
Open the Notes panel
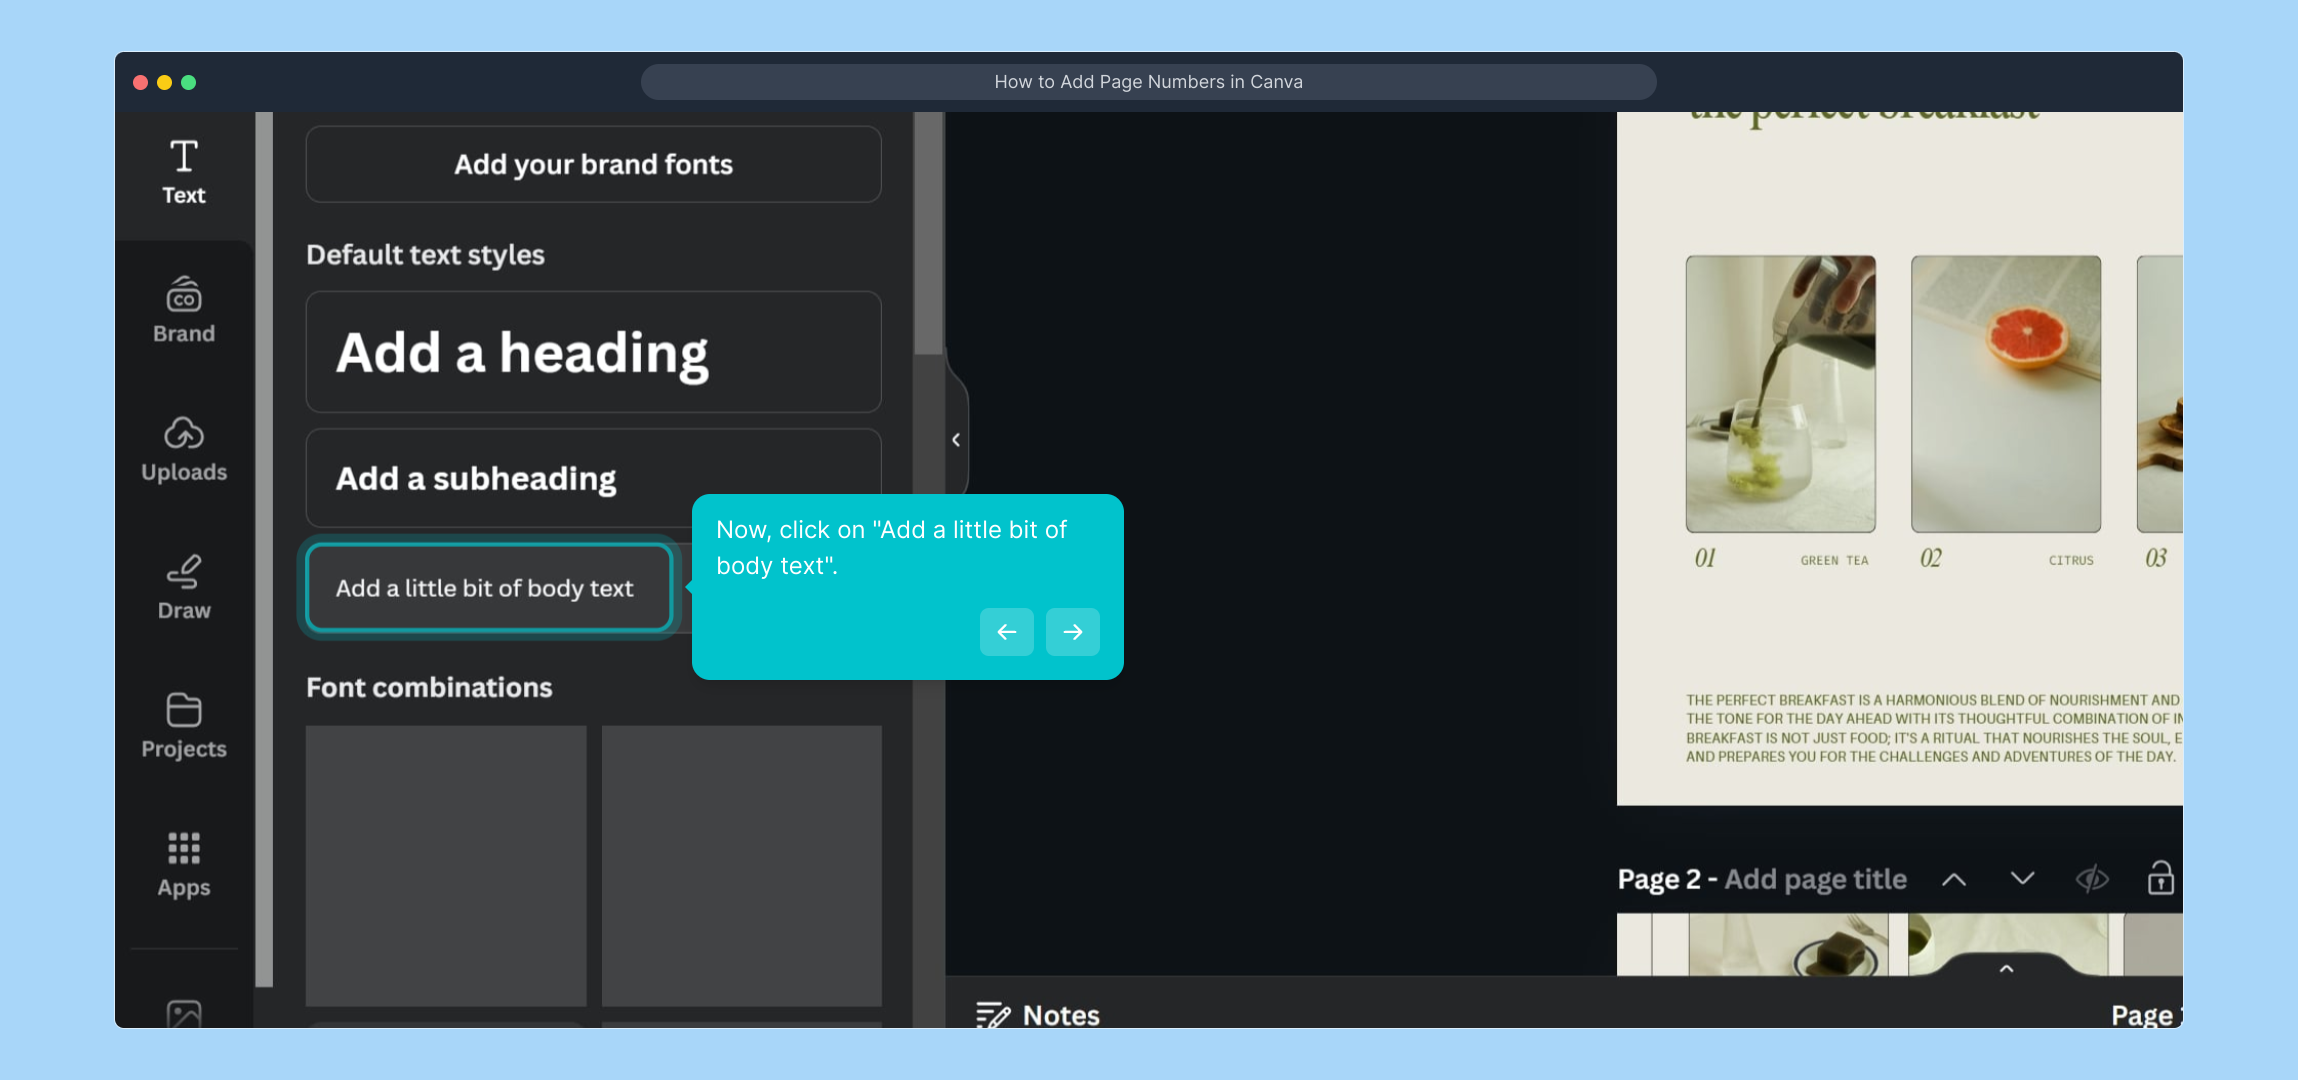click(1038, 1014)
